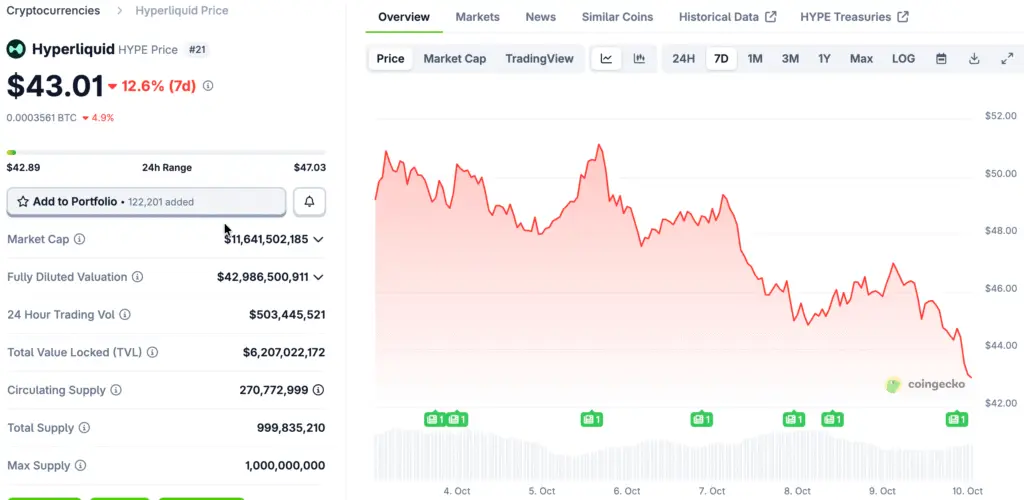The height and width of the screenshot is (500, 1024).
Task: Select the 1M time range
Action: click(x=755, y=59)
